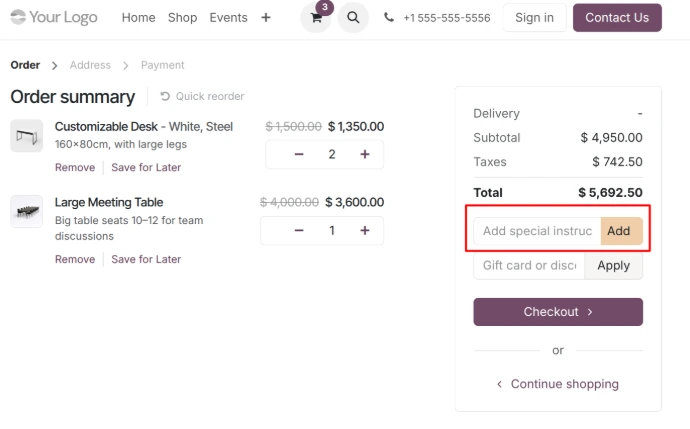Apply the gift card or discount code
This screenshot has width=690, height=429.
[613, 265]
